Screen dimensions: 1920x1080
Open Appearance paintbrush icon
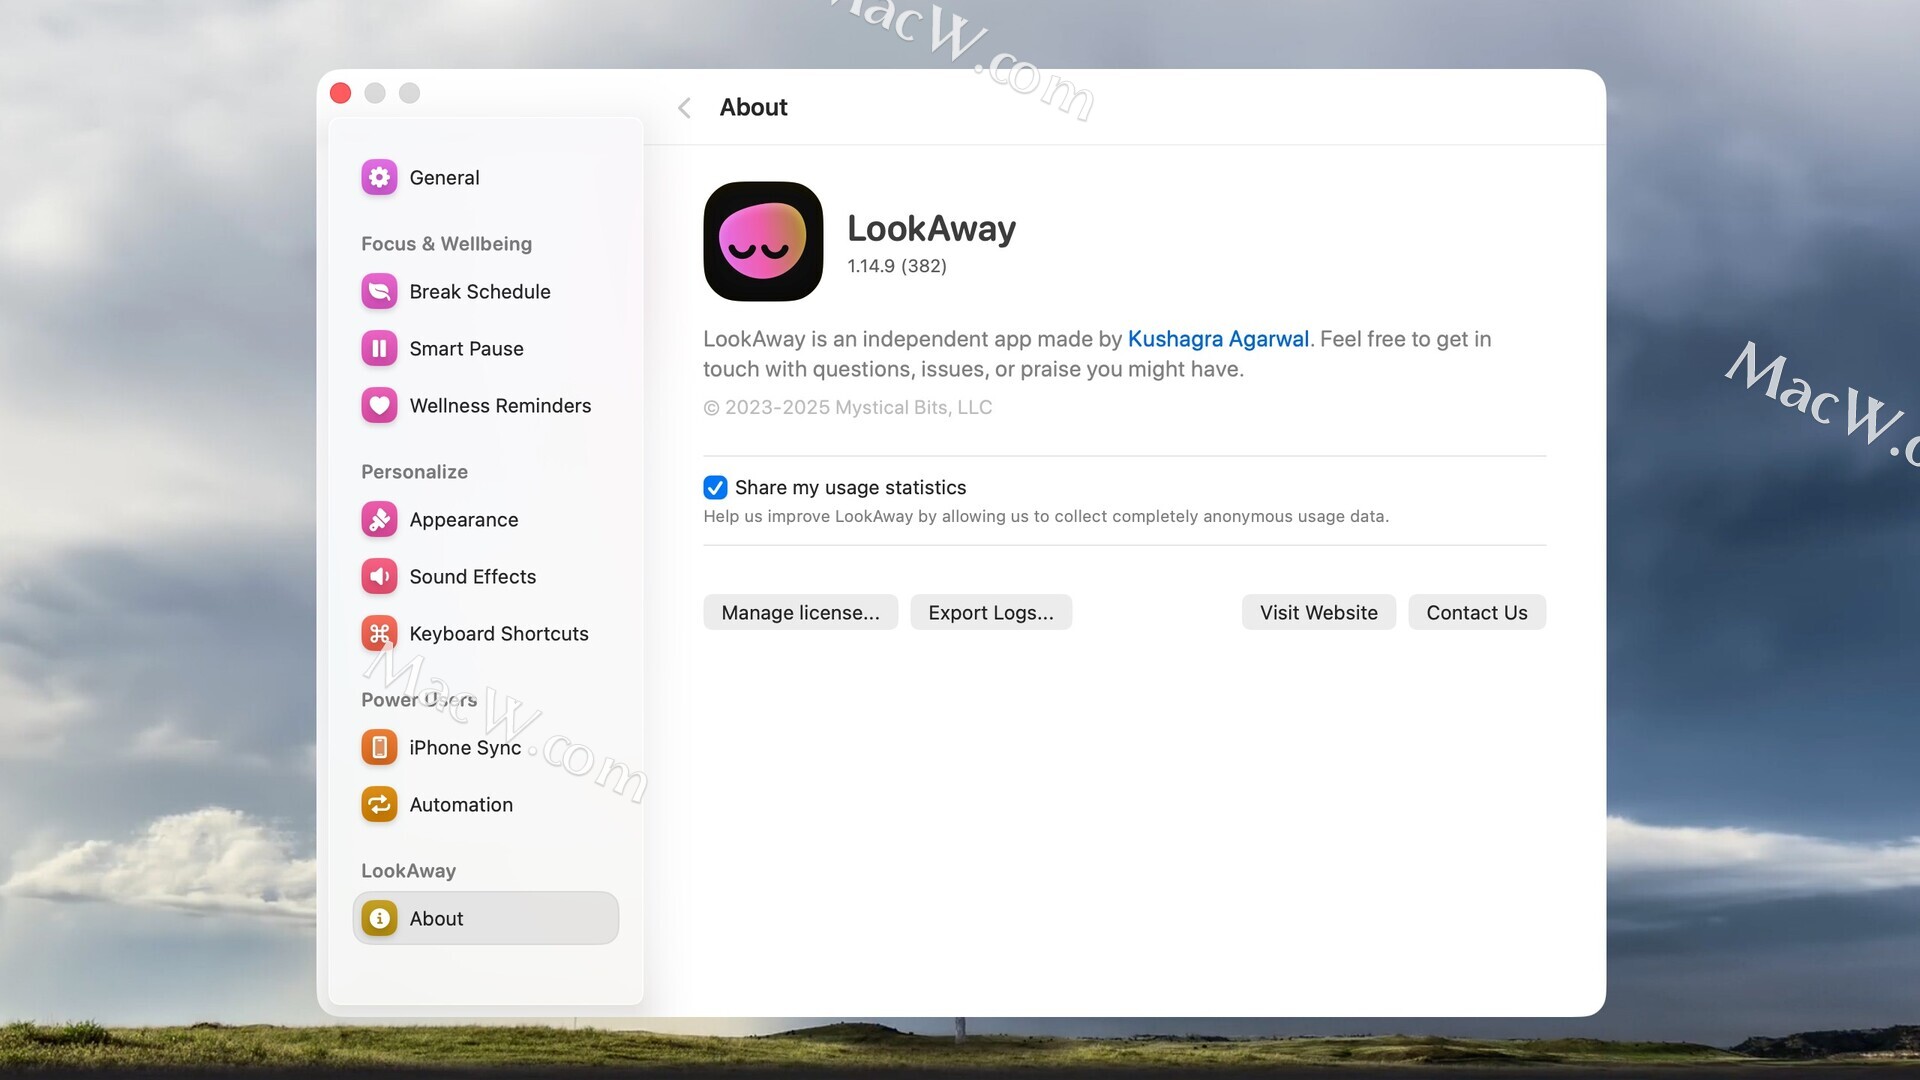[x=379, y=520]
